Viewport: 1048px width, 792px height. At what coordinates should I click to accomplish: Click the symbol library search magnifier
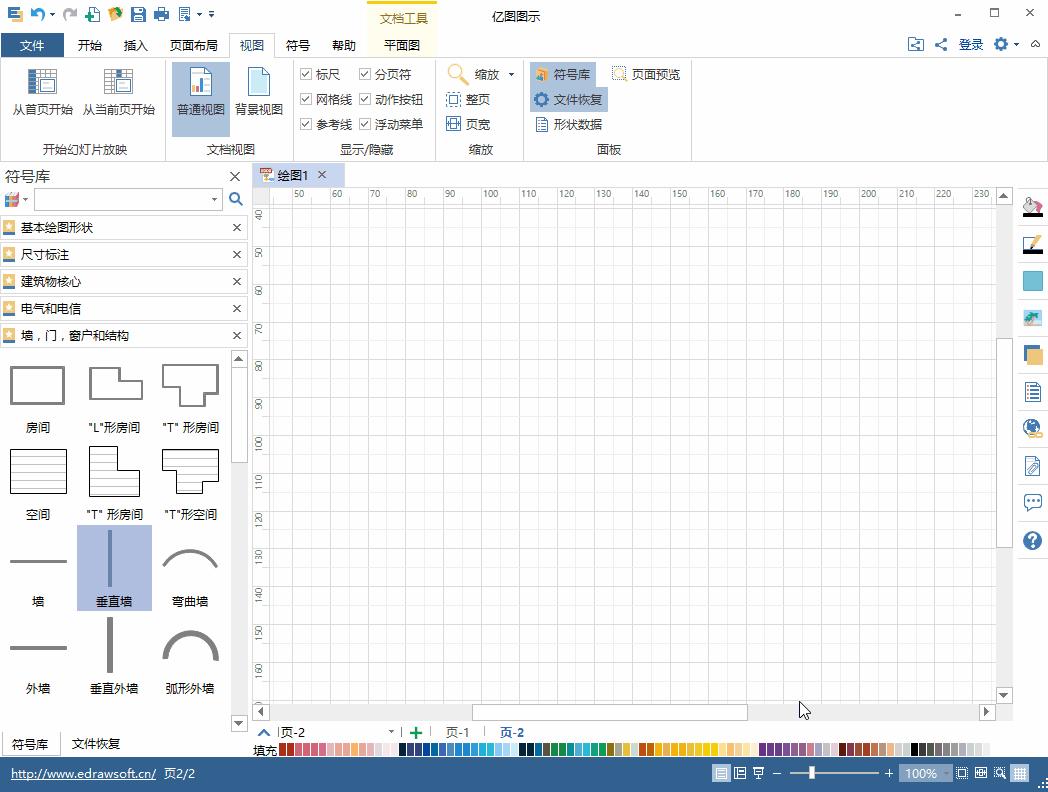click(x=235, y=199)
